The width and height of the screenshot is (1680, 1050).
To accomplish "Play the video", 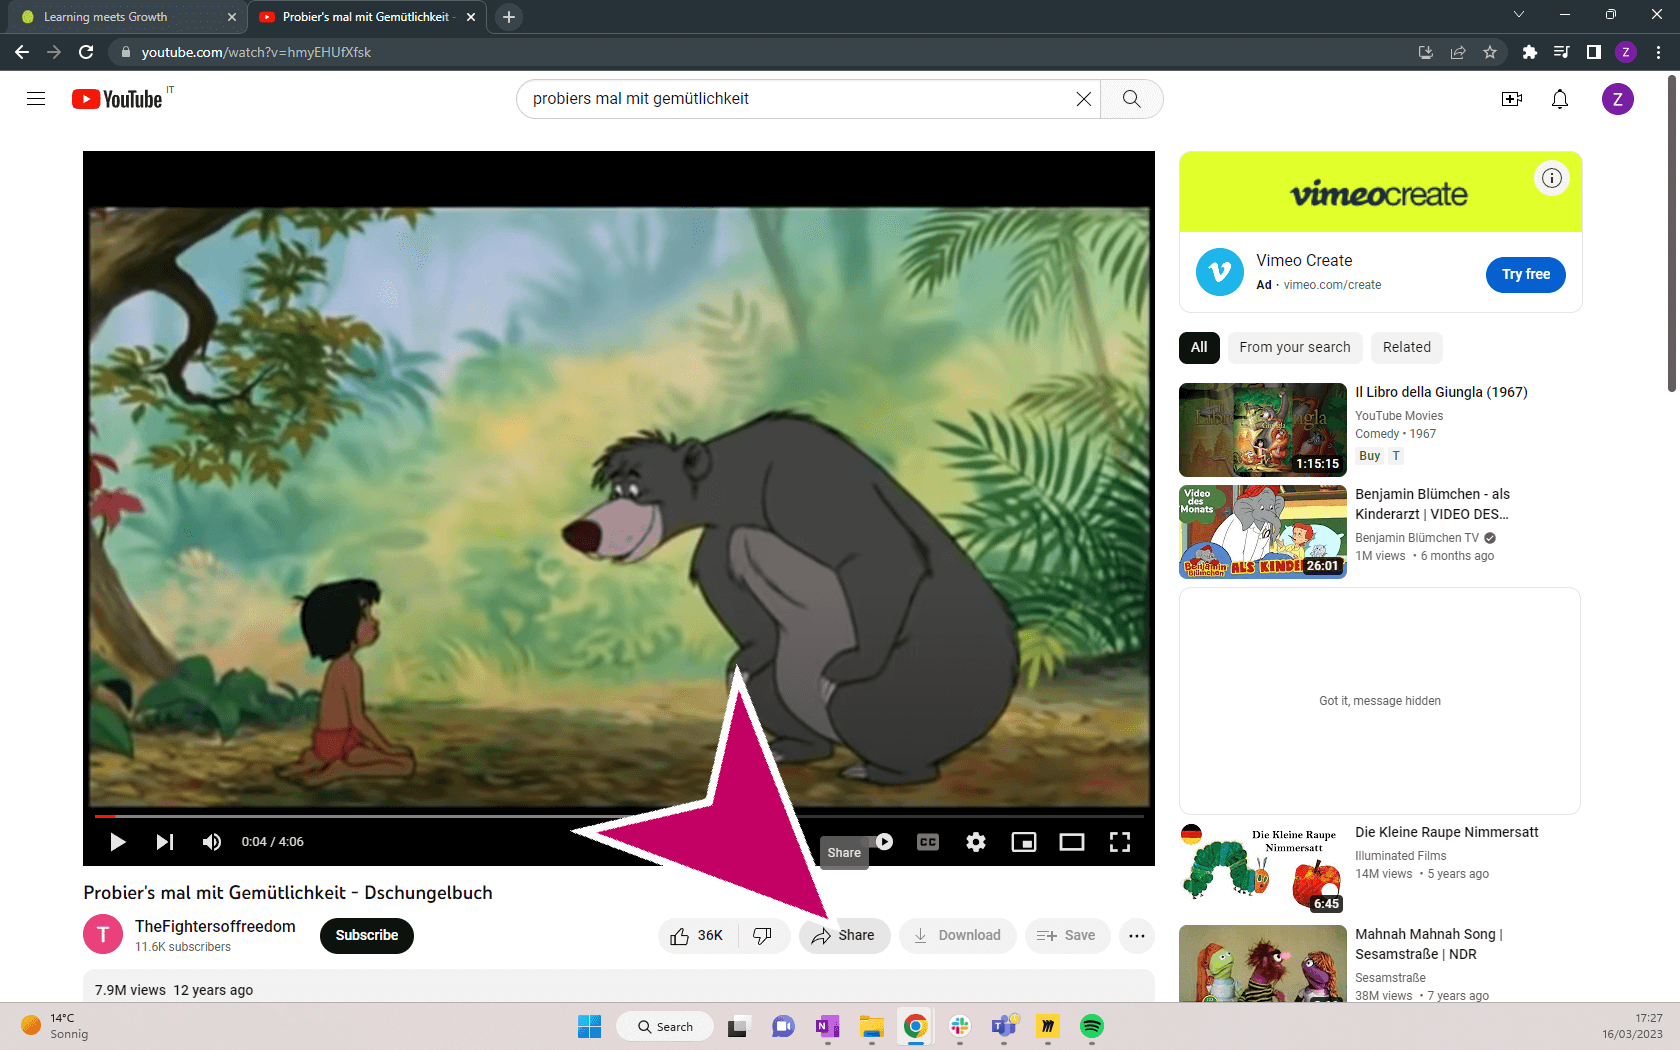I will [117, 842].
